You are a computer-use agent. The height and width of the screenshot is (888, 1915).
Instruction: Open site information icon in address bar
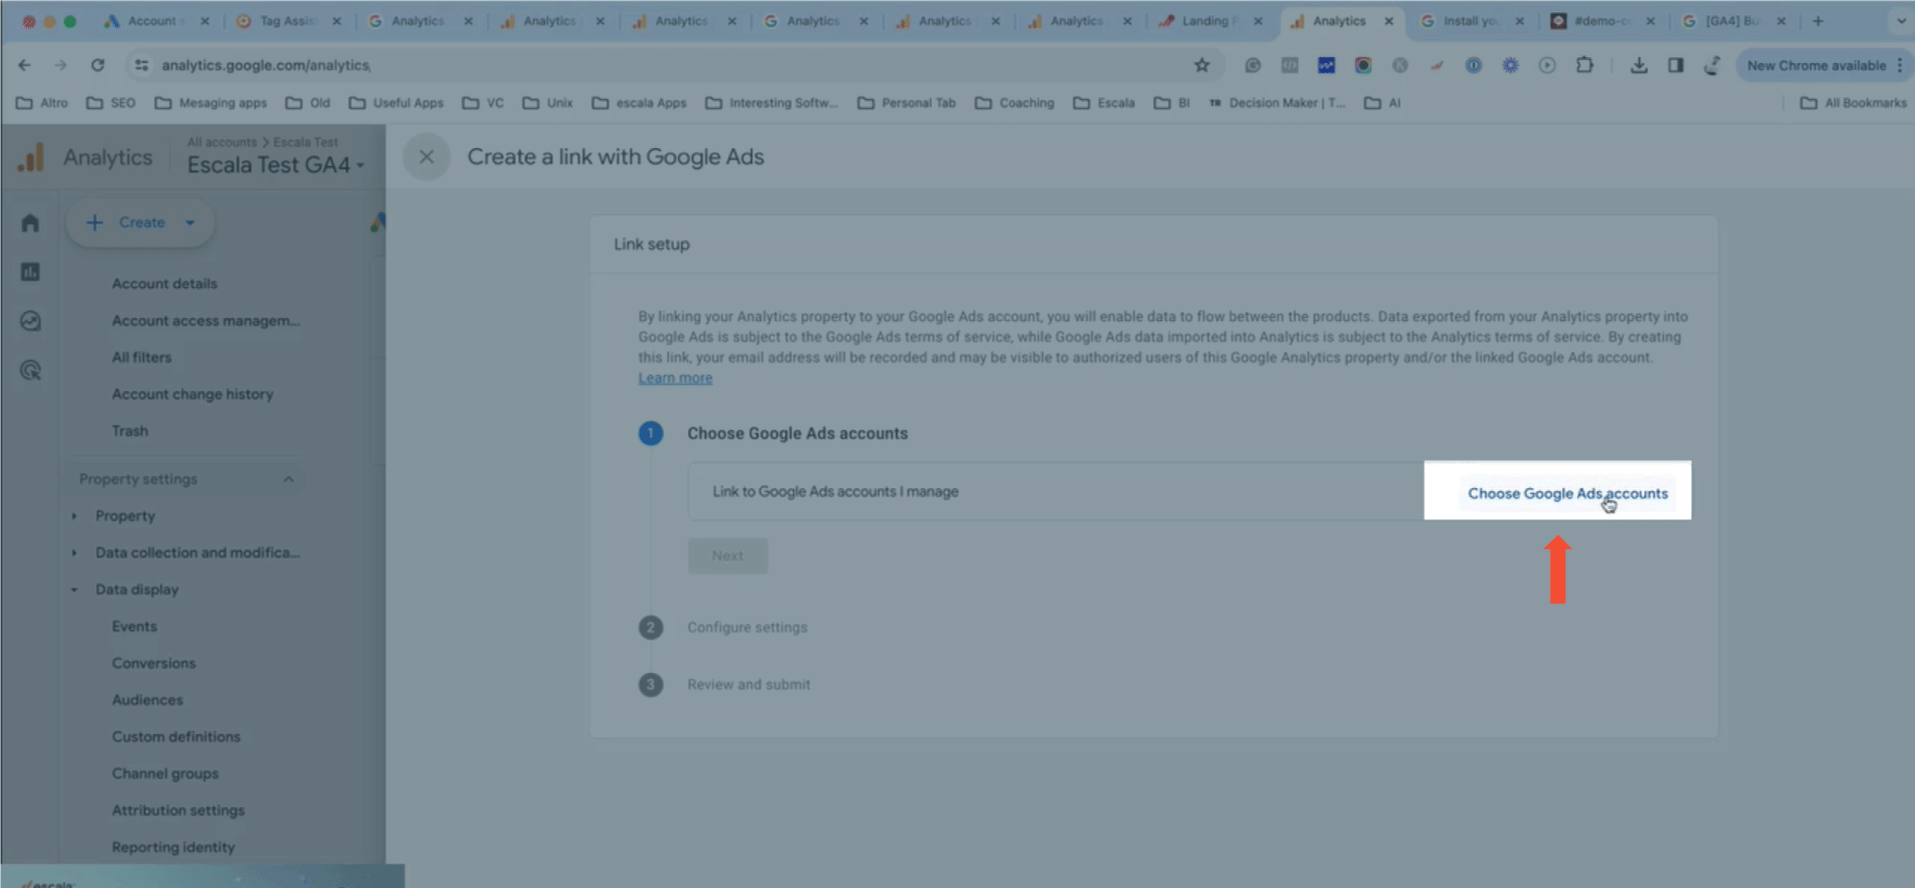141,65
